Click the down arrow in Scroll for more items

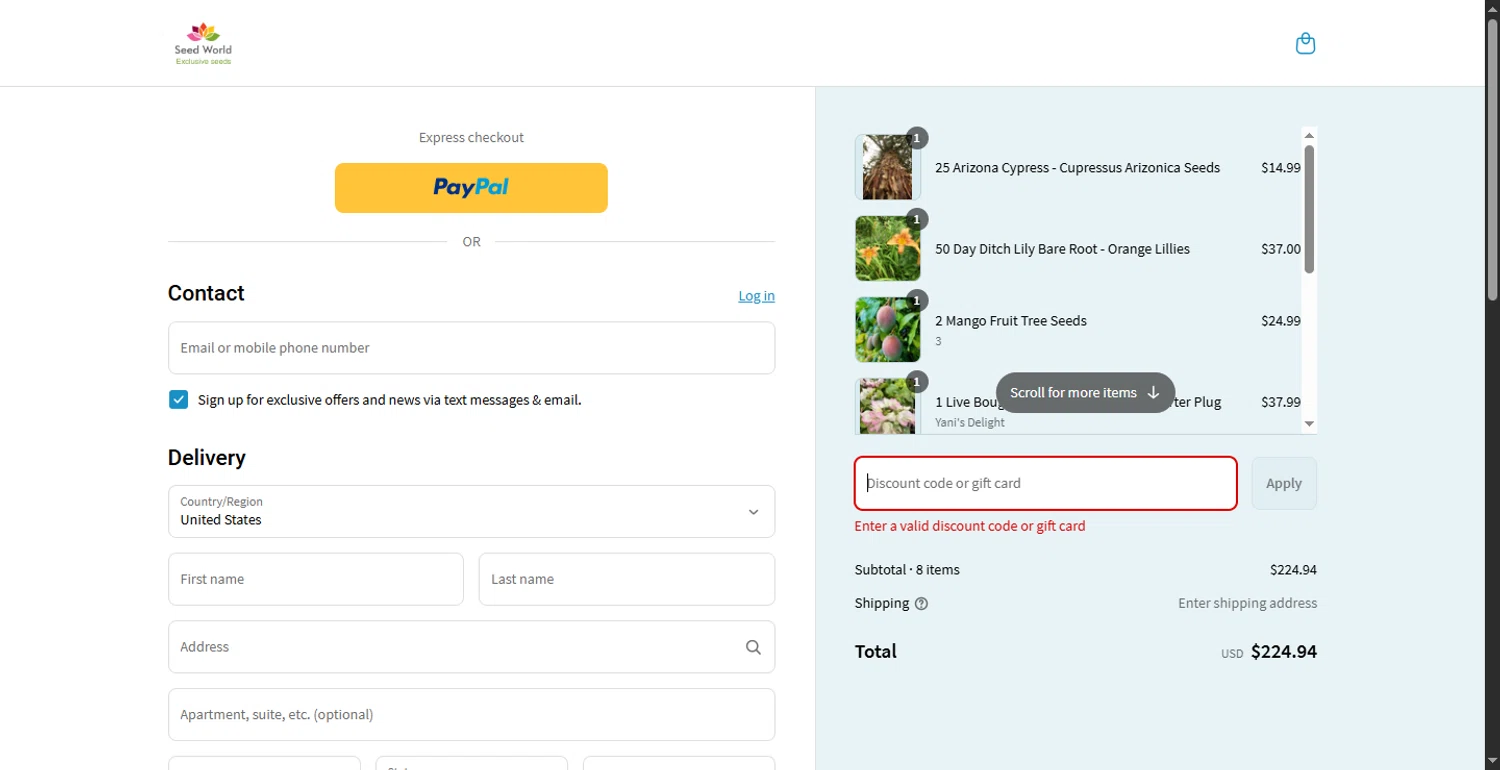pos(1153,393)
